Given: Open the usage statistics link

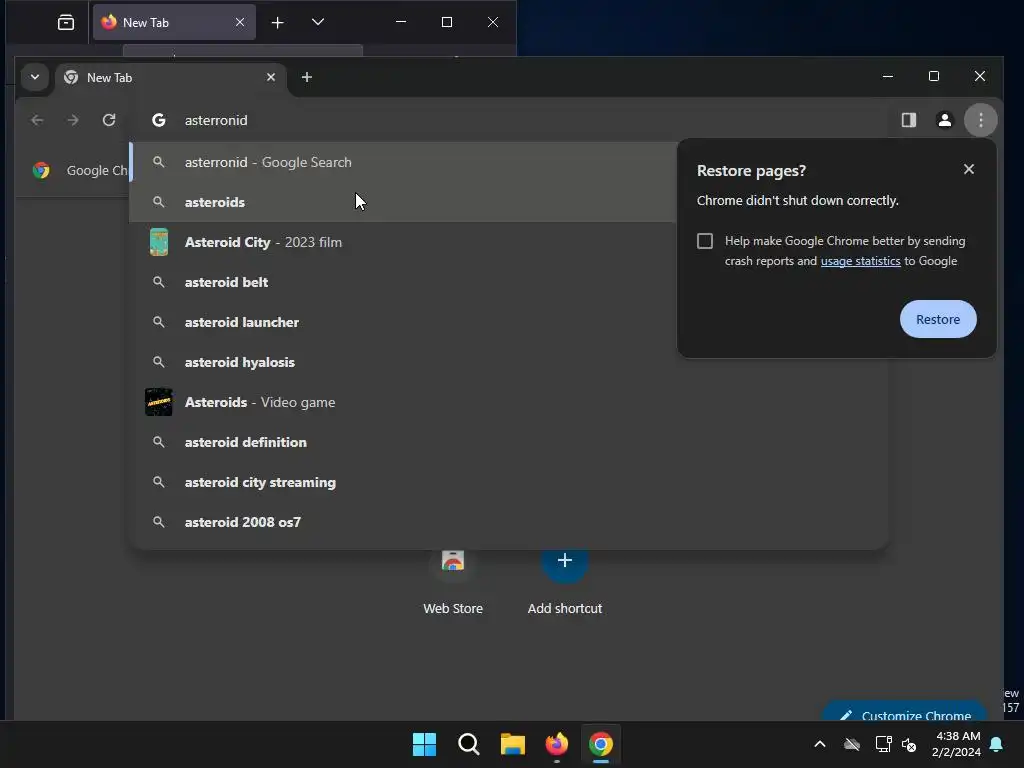Looking at the screenshot, I should [x=860, y=261].
